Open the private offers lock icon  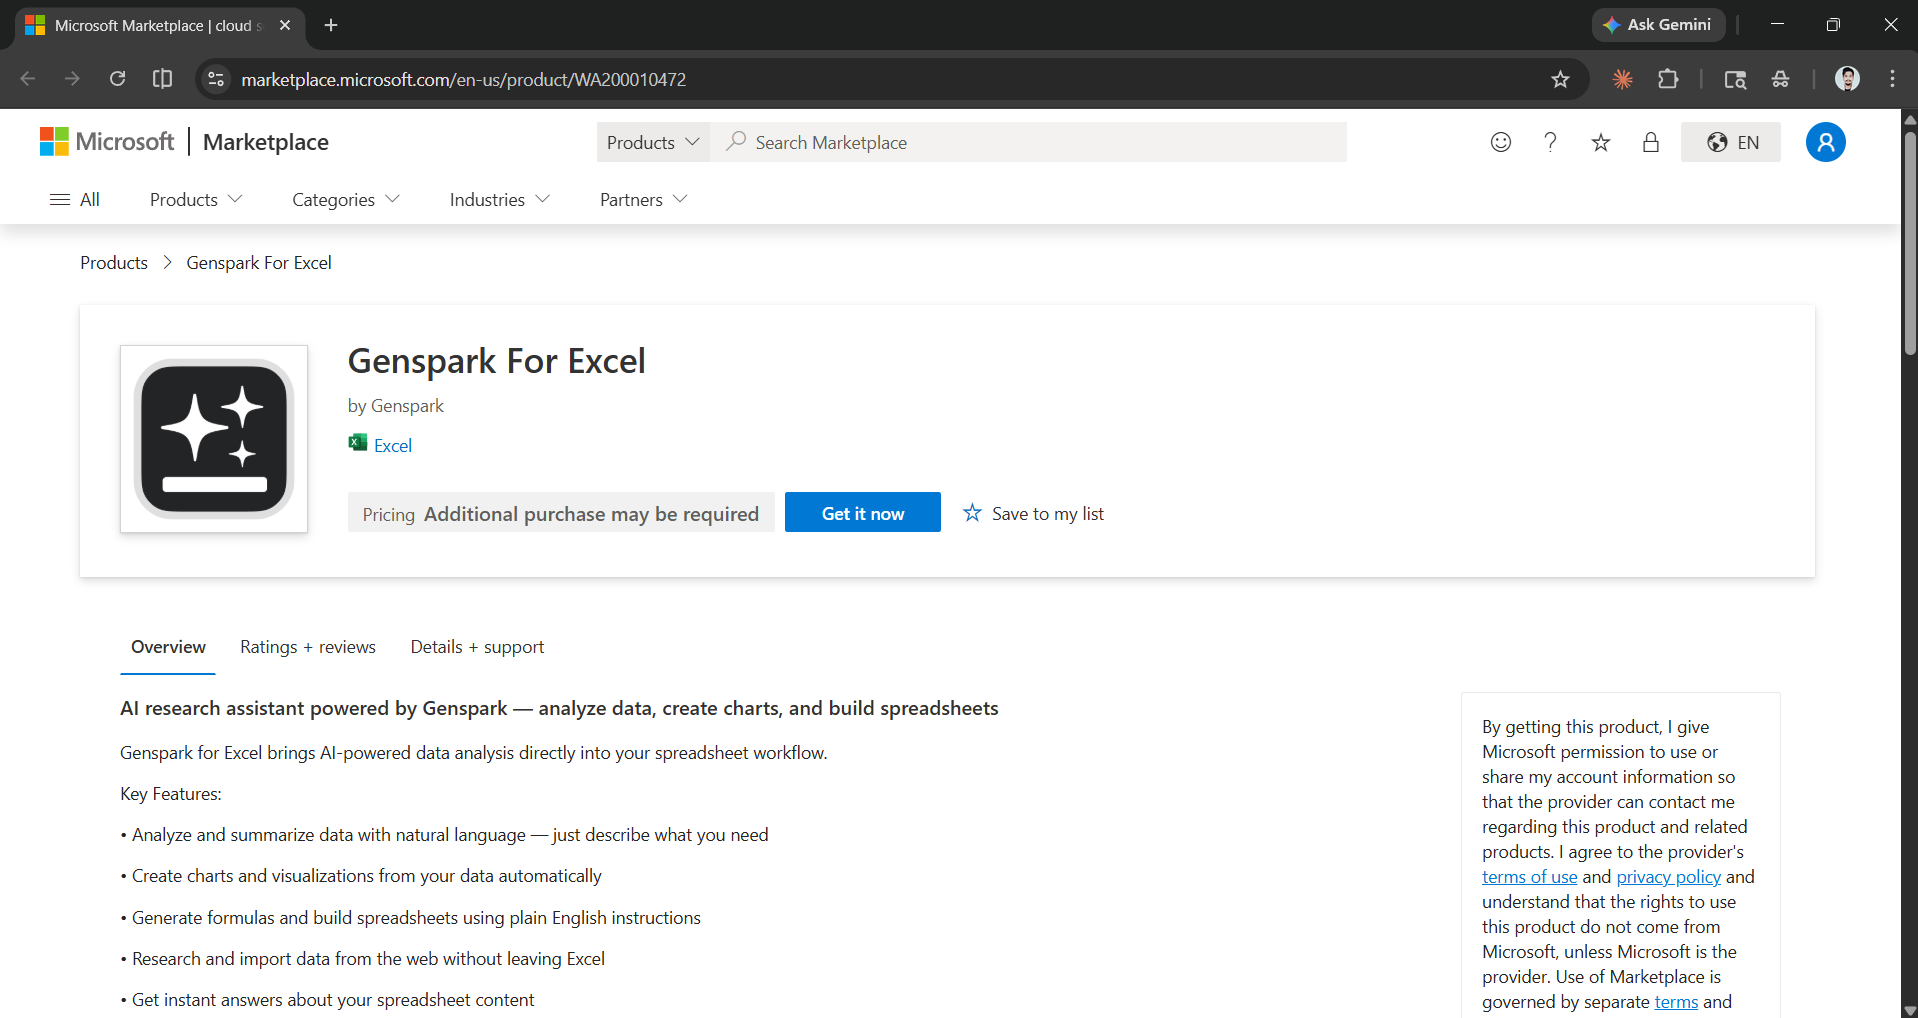tap(1650, 142)
